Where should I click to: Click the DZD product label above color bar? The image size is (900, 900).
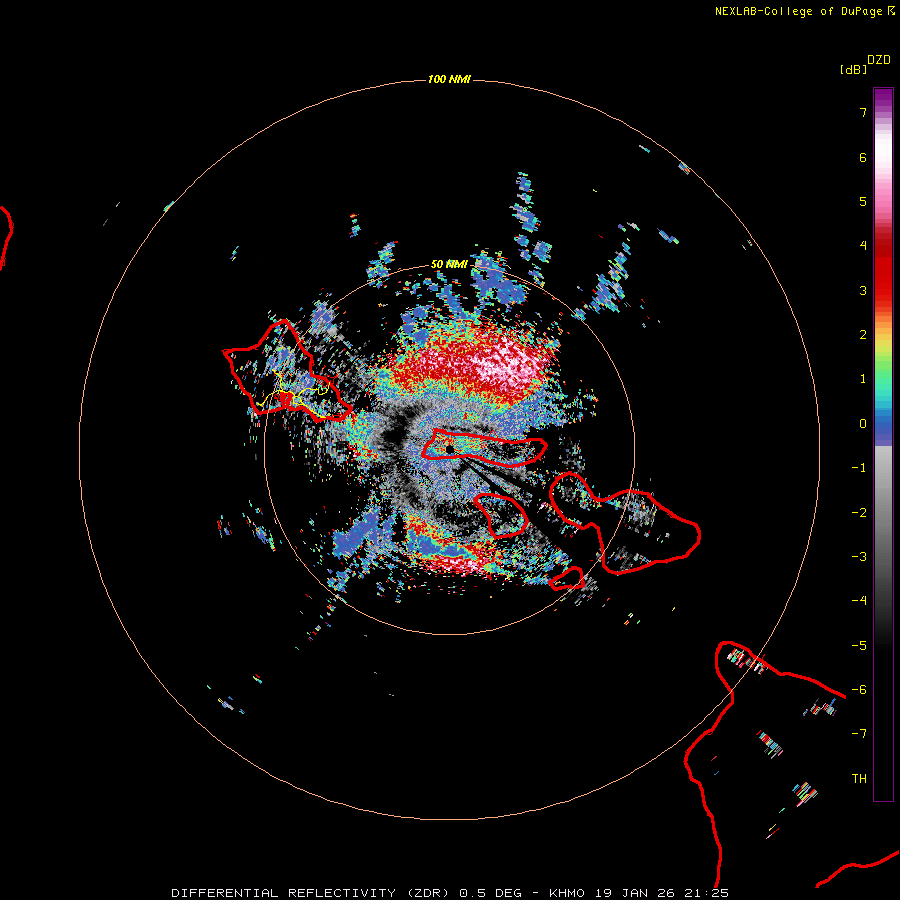(x=879, y=60)
